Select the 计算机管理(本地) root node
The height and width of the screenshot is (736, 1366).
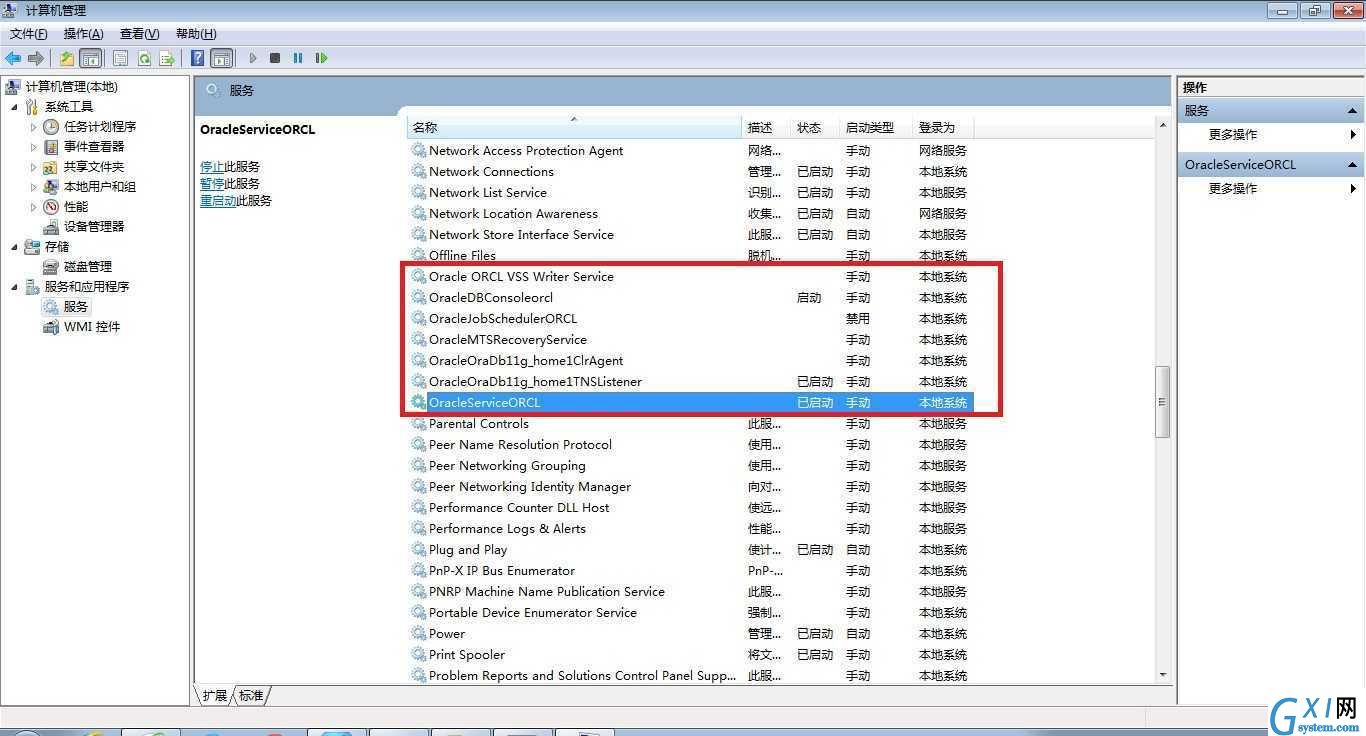[71, 87]
